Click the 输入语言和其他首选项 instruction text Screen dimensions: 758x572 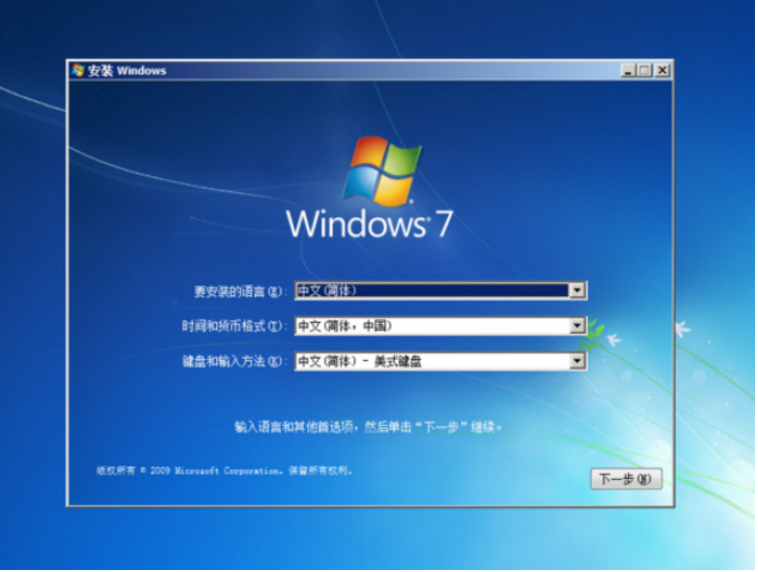pyautogui.click(x=368, y=427)
